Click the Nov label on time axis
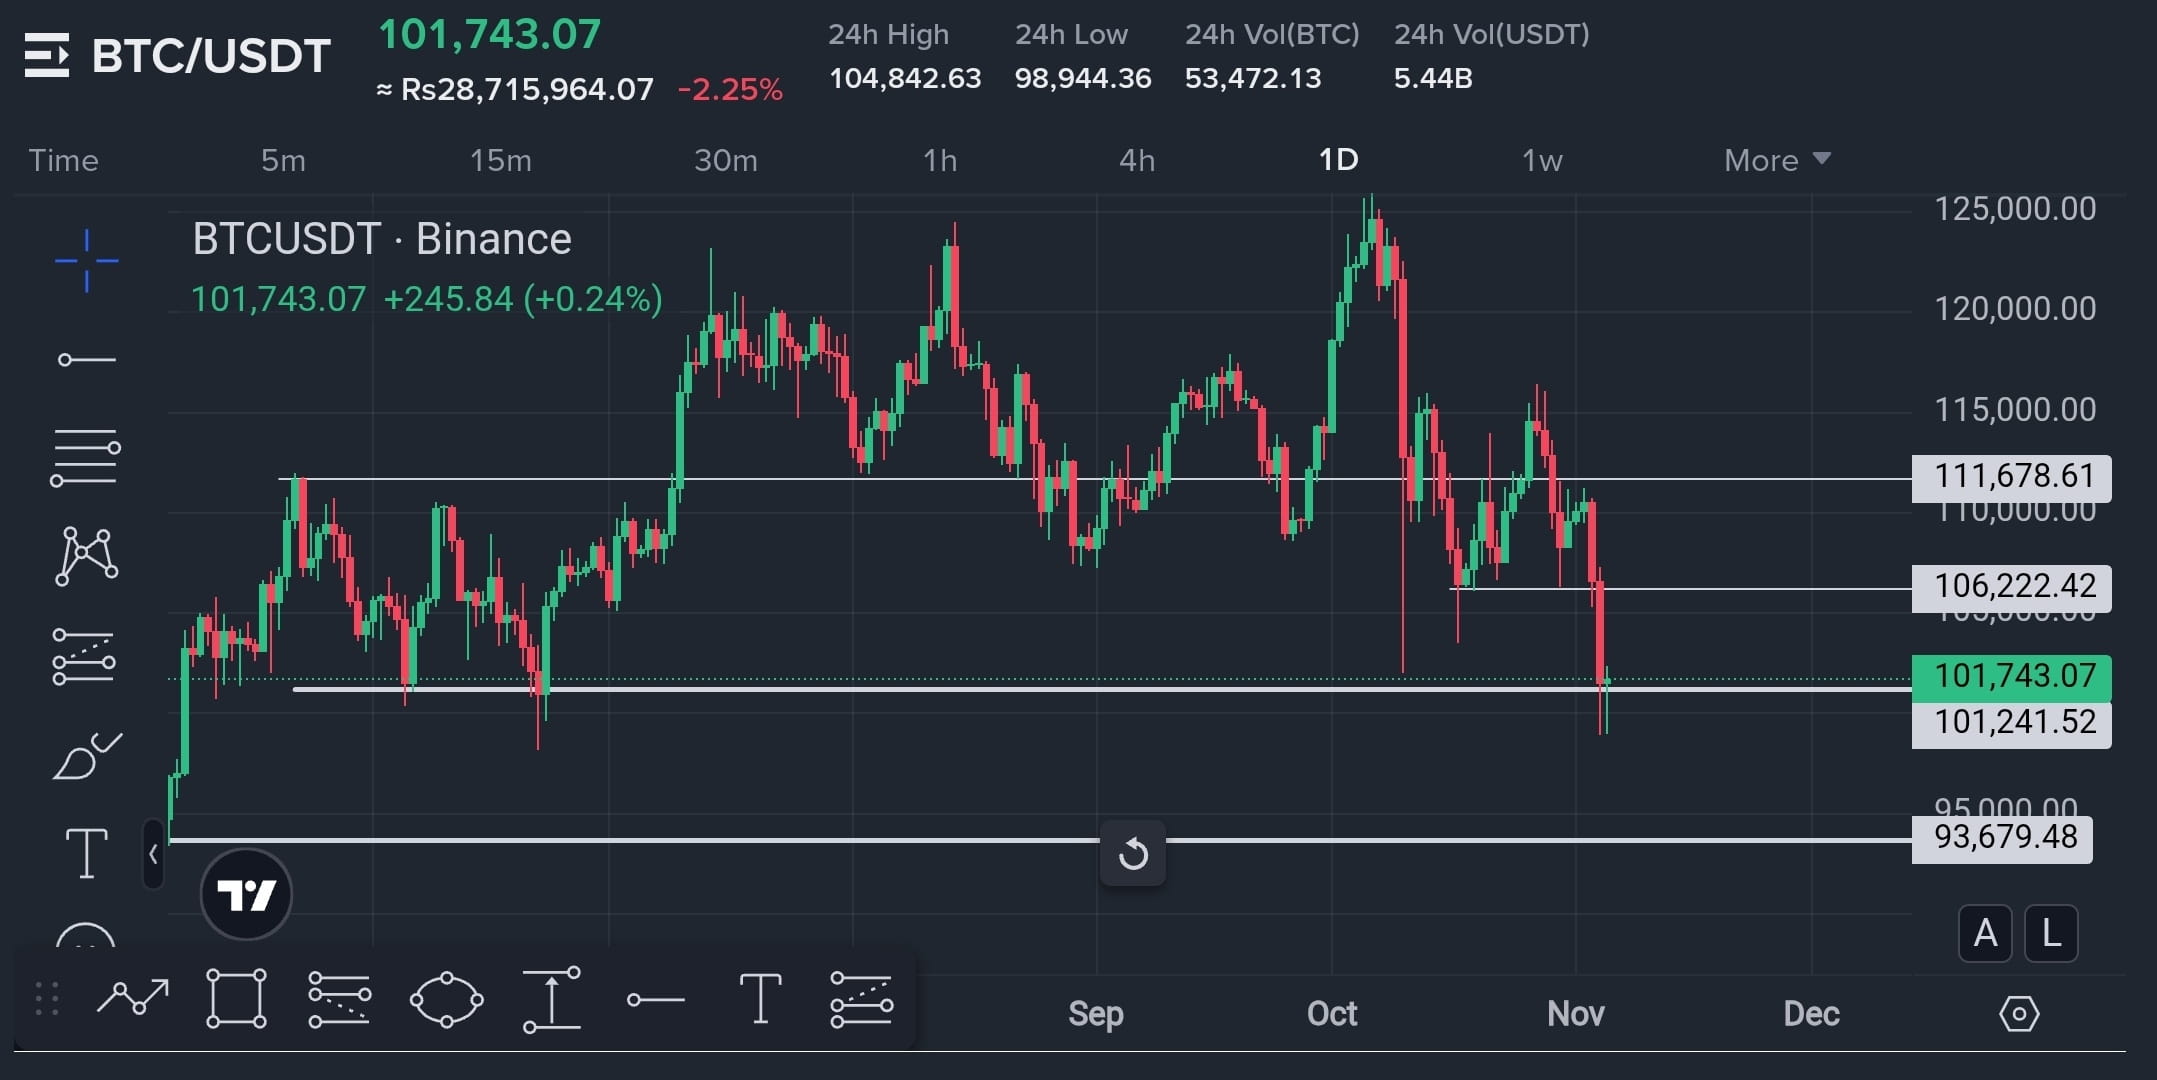Viewport: 2157px width, 1080px height. click(1576, 1014)
